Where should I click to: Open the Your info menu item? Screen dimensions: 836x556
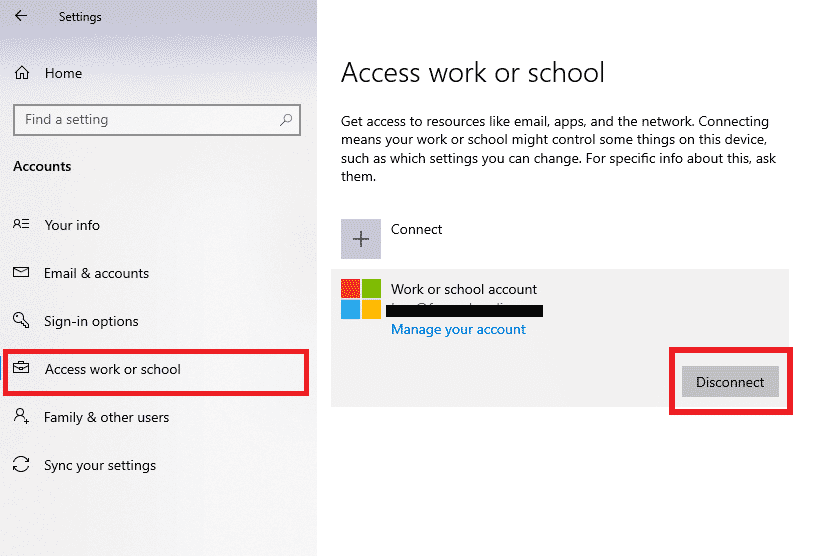click(72, 225)
